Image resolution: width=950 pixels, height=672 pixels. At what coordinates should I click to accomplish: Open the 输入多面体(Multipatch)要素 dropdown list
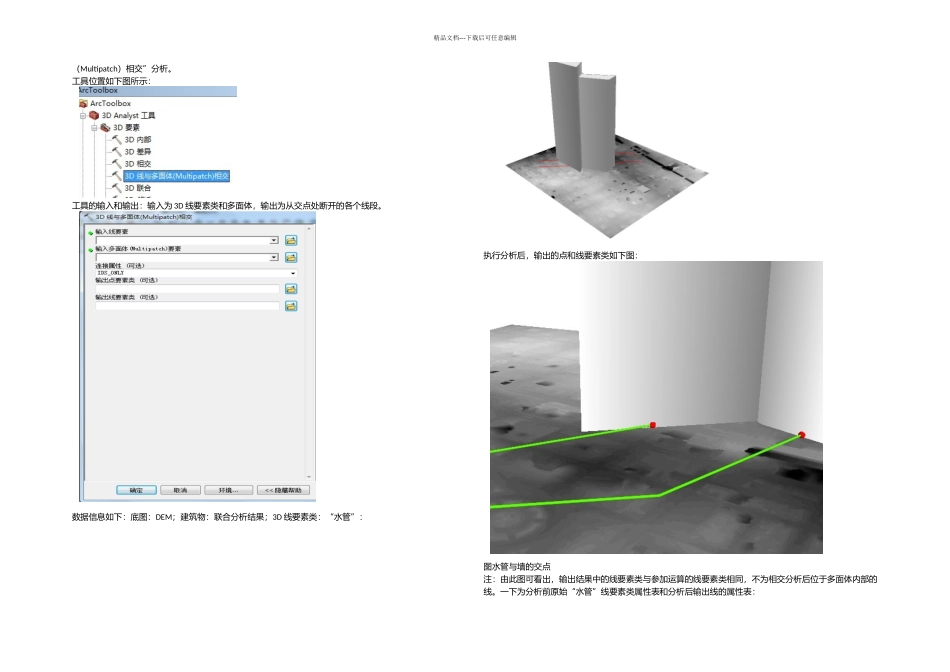274,257
